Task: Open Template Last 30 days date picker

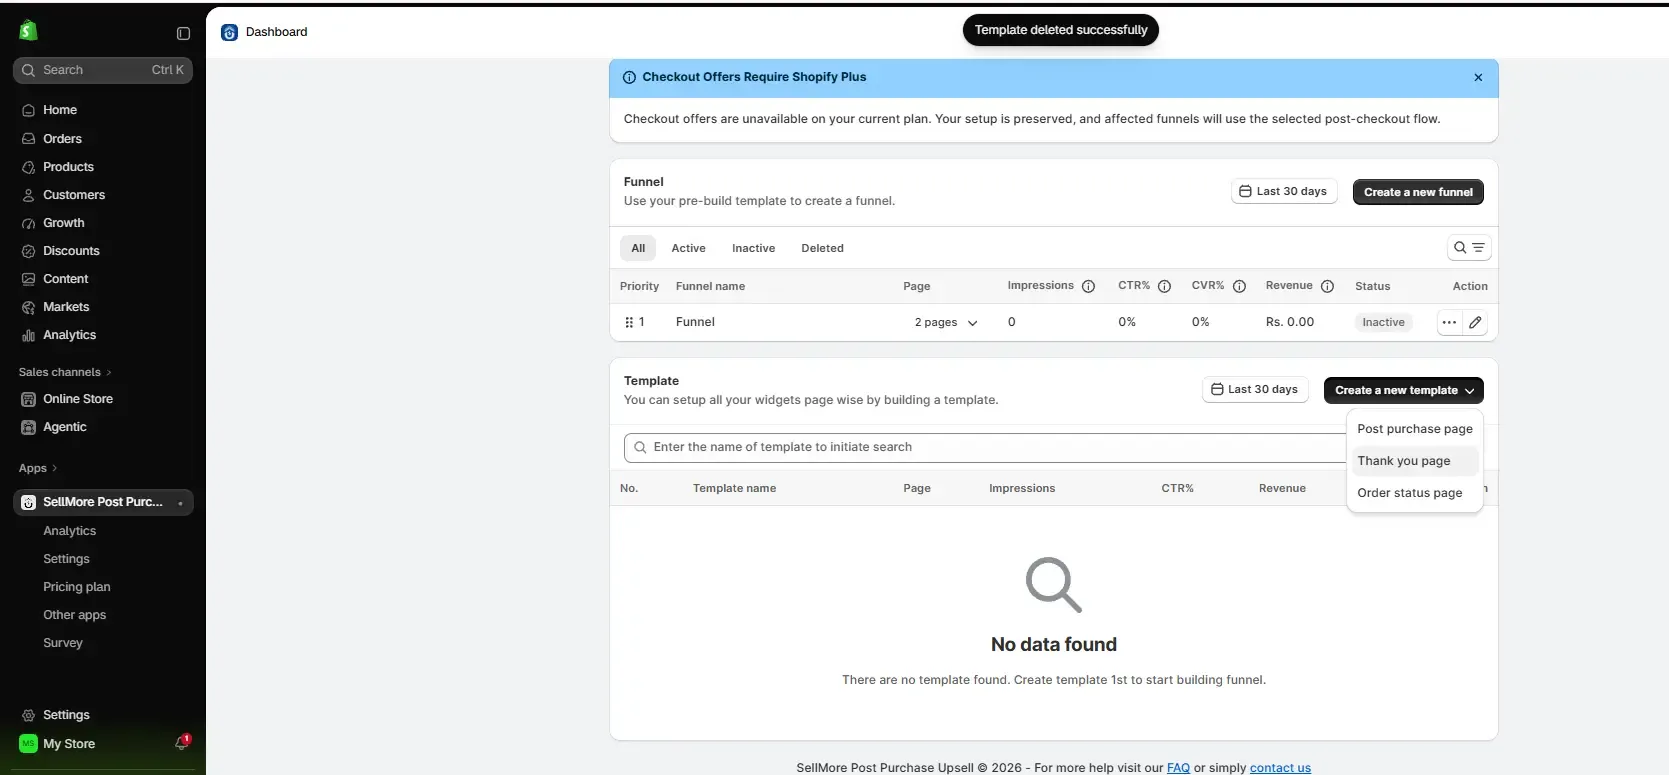Action: [x=1254, y=389]
